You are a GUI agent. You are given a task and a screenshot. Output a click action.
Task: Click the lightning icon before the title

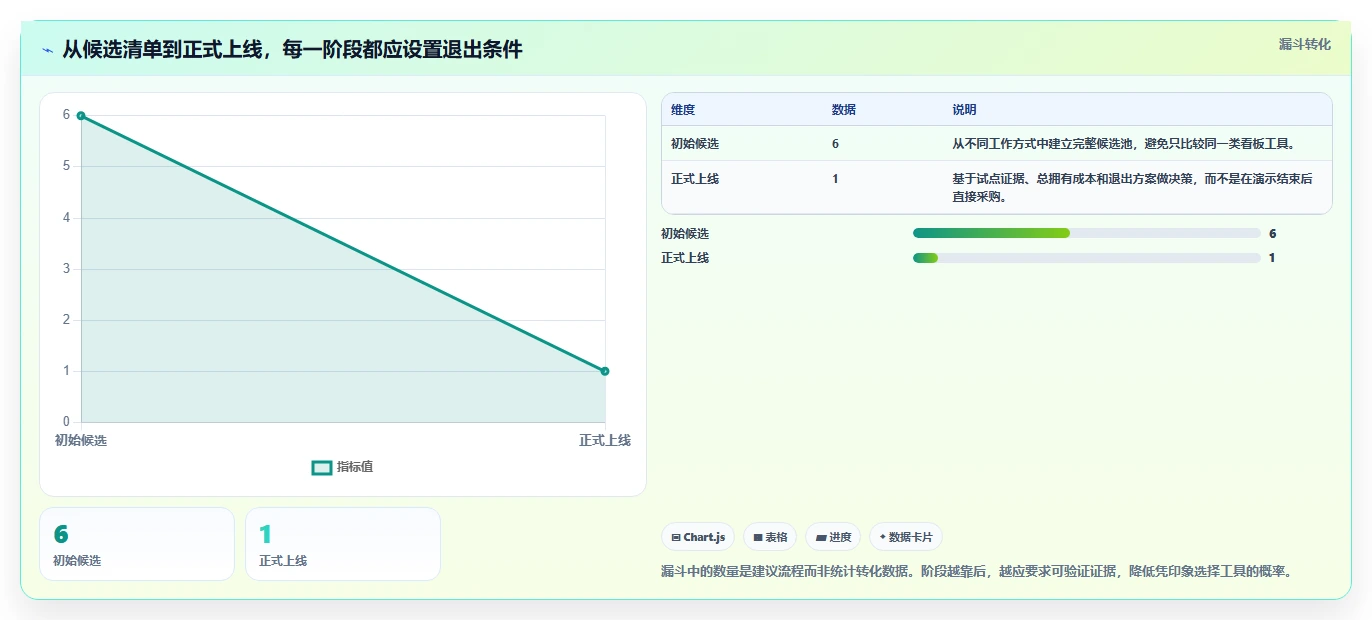47,50
